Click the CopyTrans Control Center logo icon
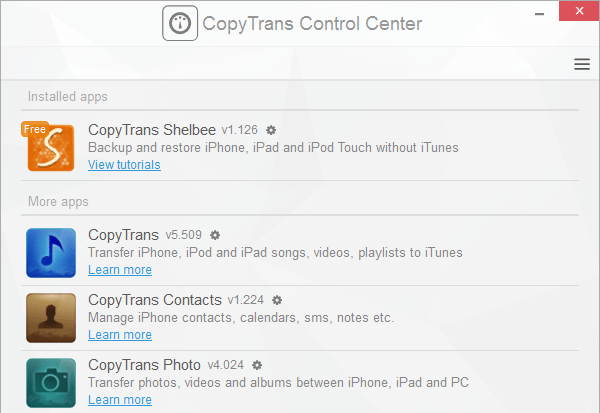This screenshot has width=600, height=413. 180,24
